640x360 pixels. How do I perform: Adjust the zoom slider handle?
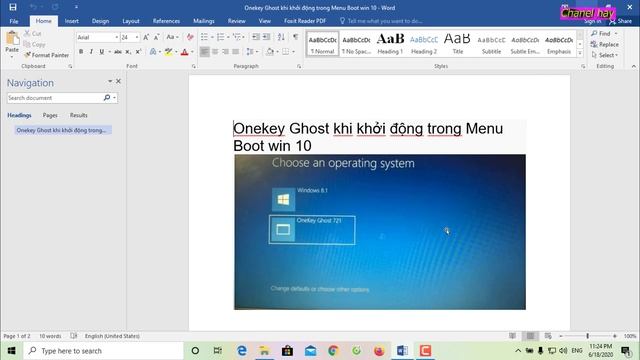pos(587,336)
